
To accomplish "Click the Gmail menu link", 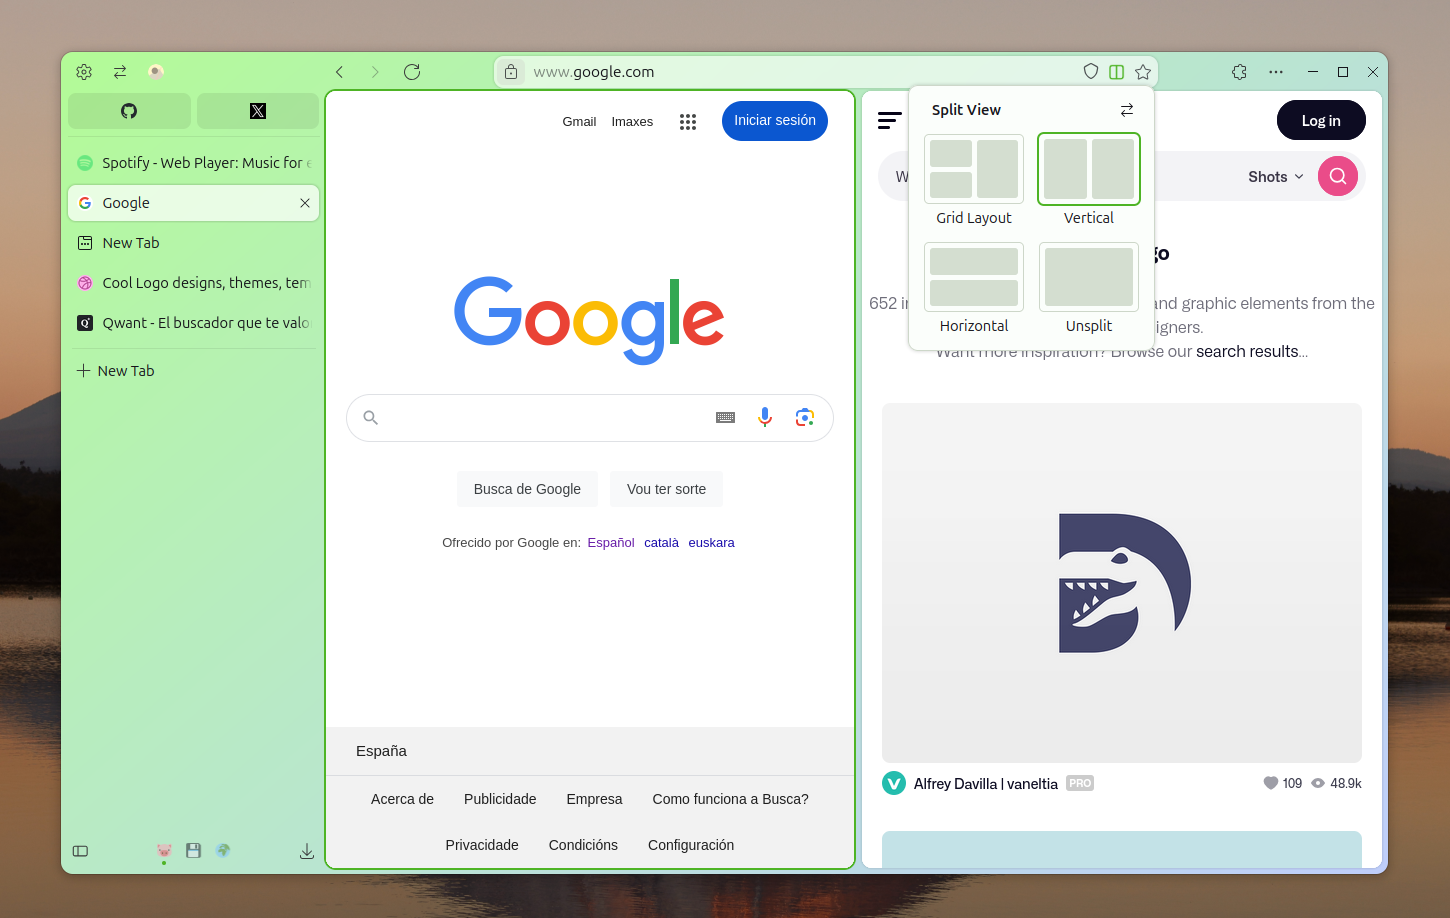I will [580, 121].
